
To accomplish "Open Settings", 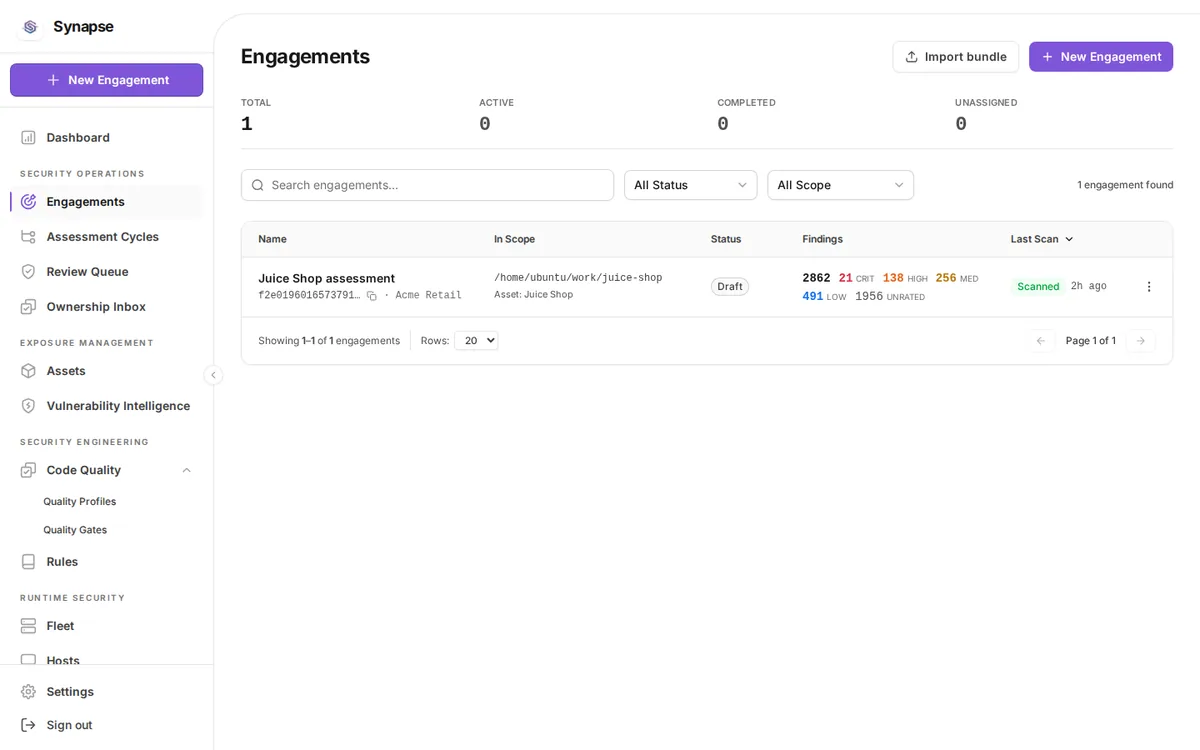I will 70,691.
